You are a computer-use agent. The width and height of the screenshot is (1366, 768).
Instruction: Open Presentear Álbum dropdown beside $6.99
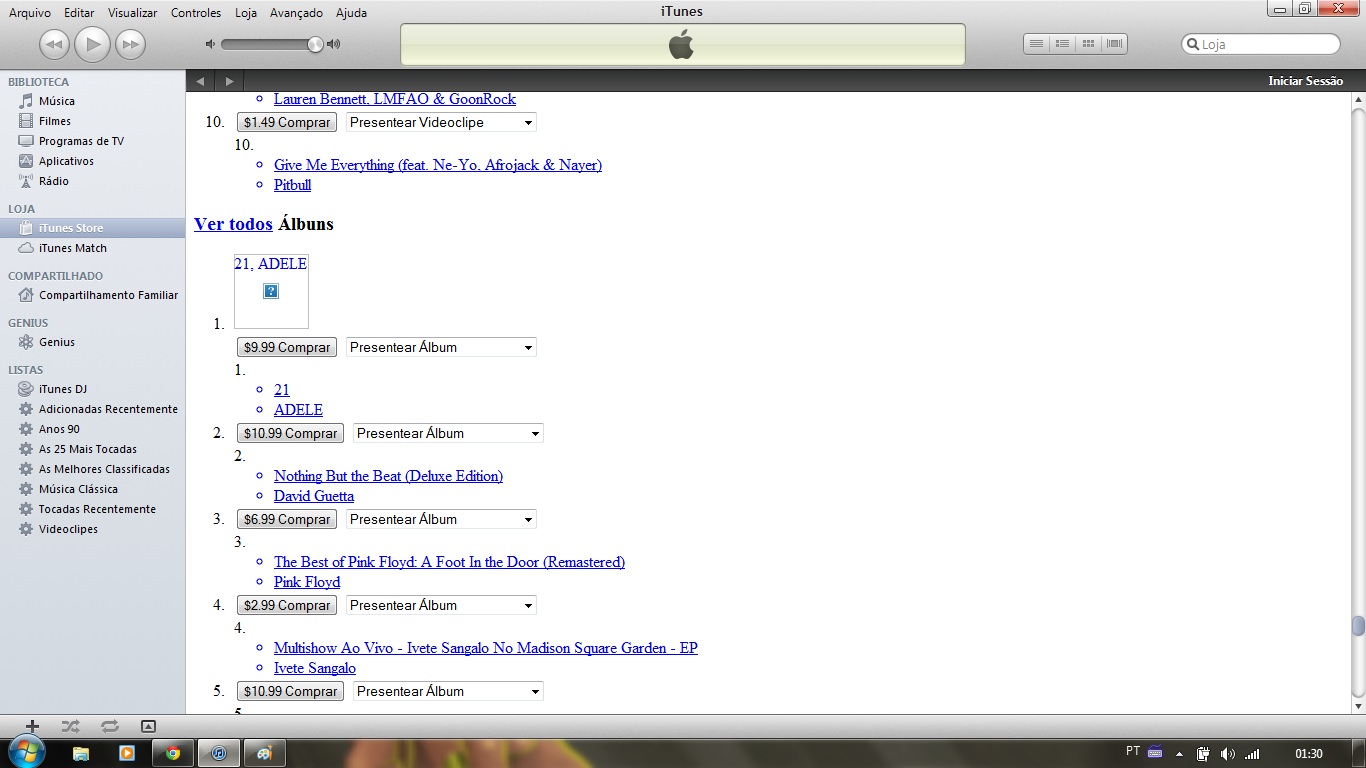[x=441, y=519]
